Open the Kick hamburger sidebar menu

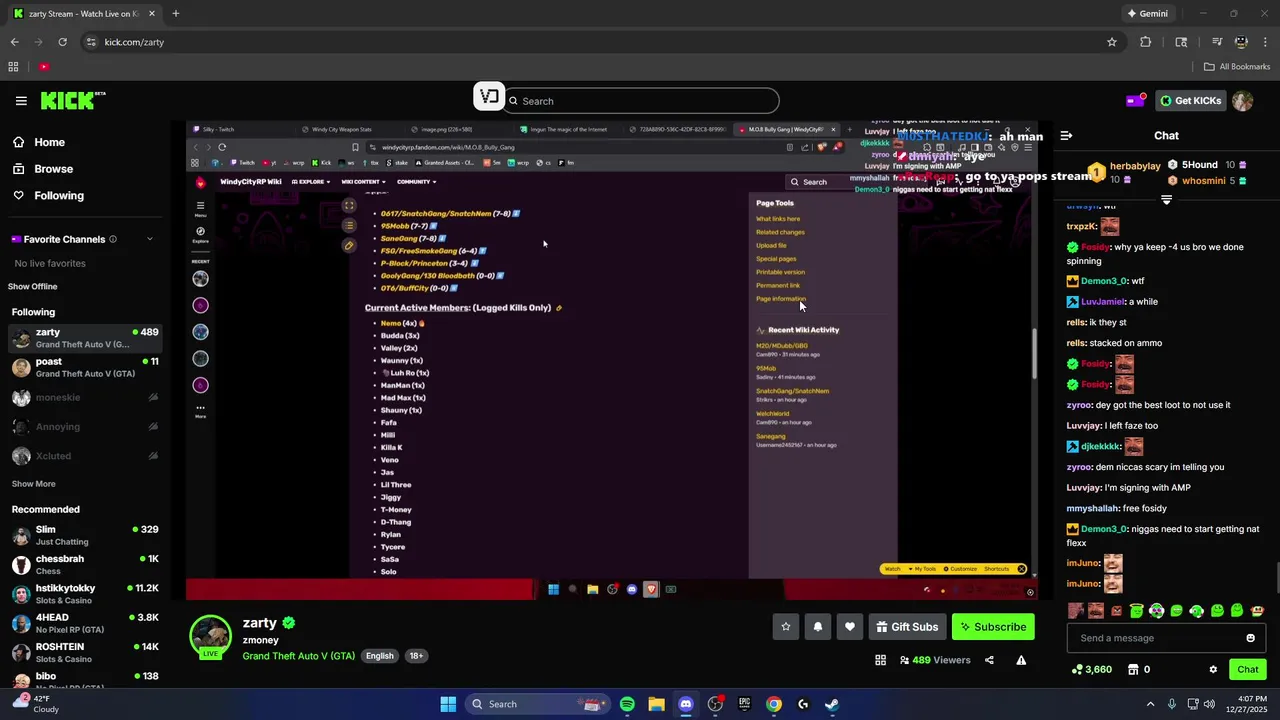tap(21, 101)
